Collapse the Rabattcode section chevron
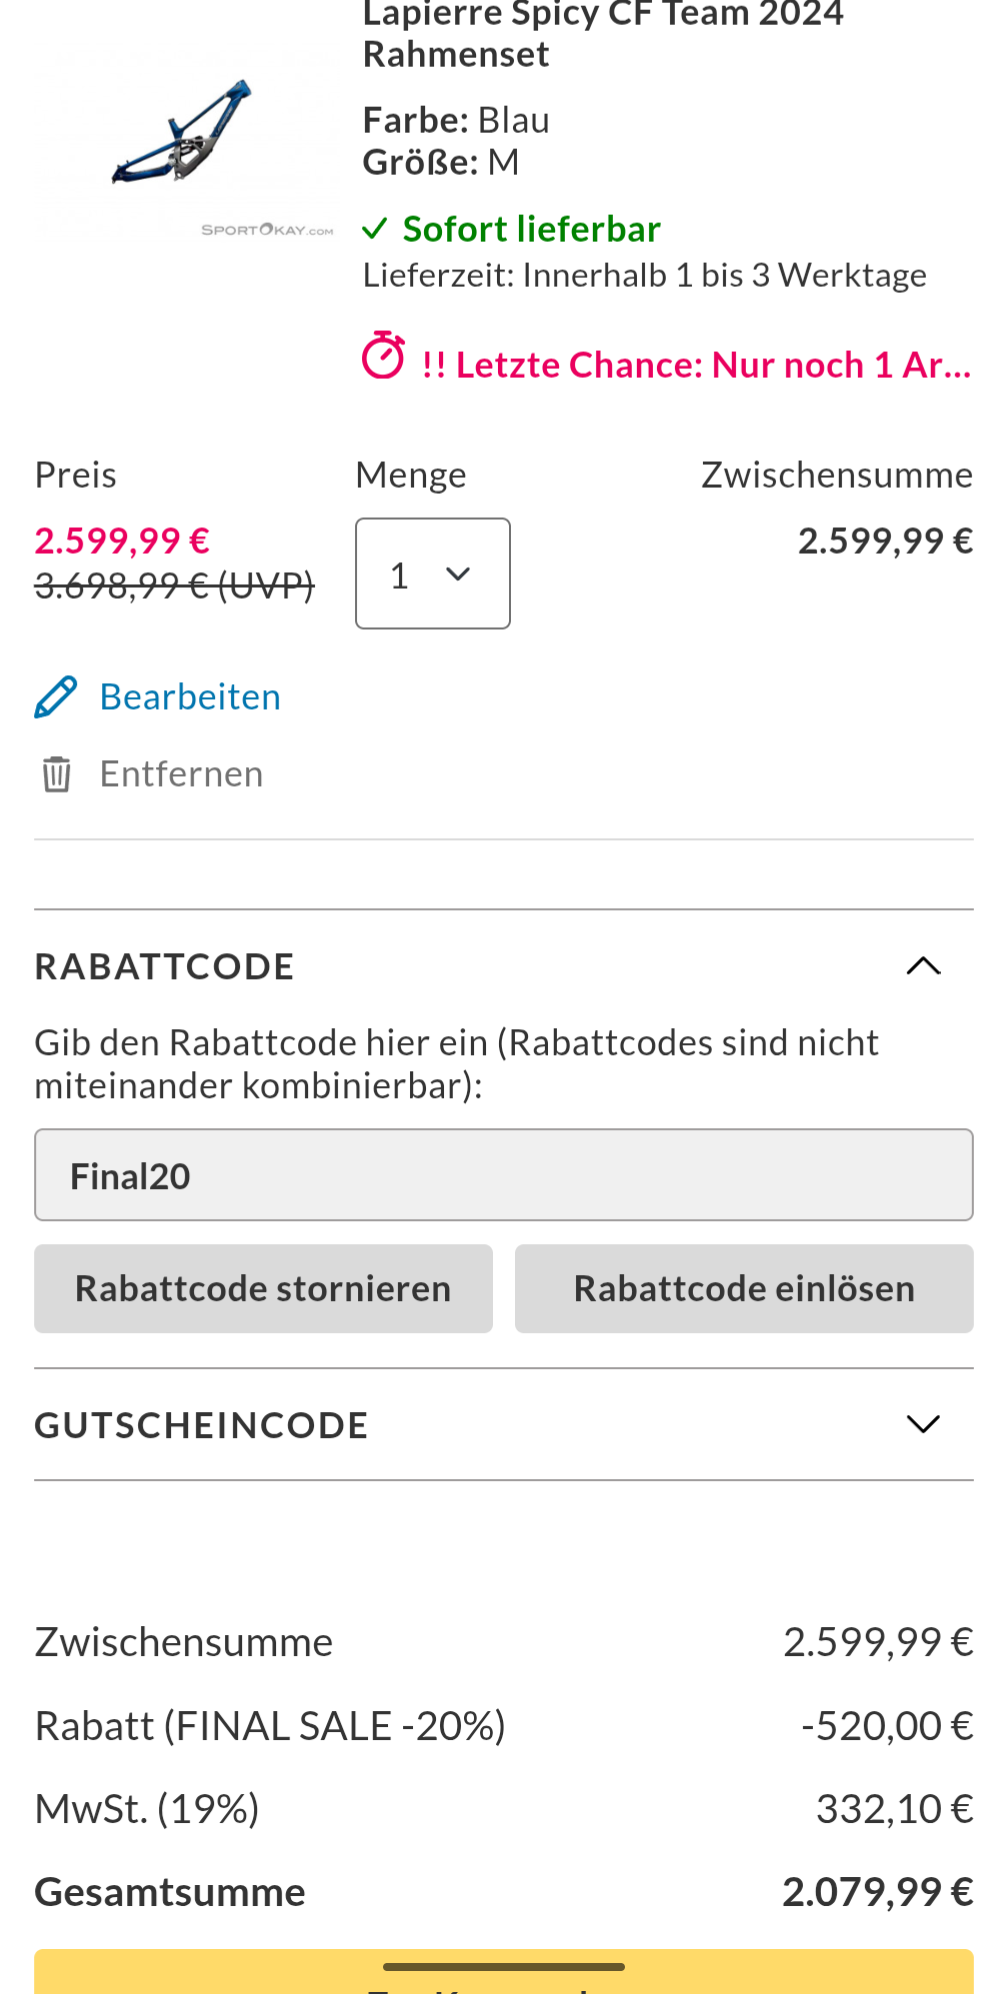Image resolution: width=1008 pixels, height=1994 pixels. 923,966
